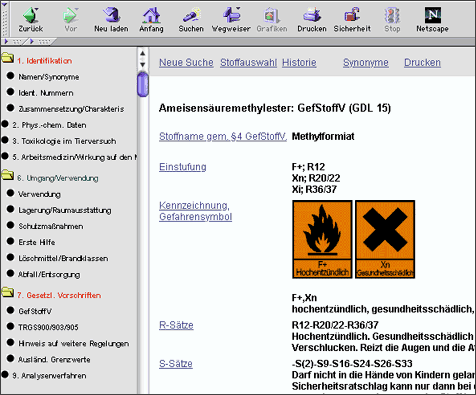The image size is (476, 395).
Task: Click the Grafiken images icon
Action: coord(272,15)
